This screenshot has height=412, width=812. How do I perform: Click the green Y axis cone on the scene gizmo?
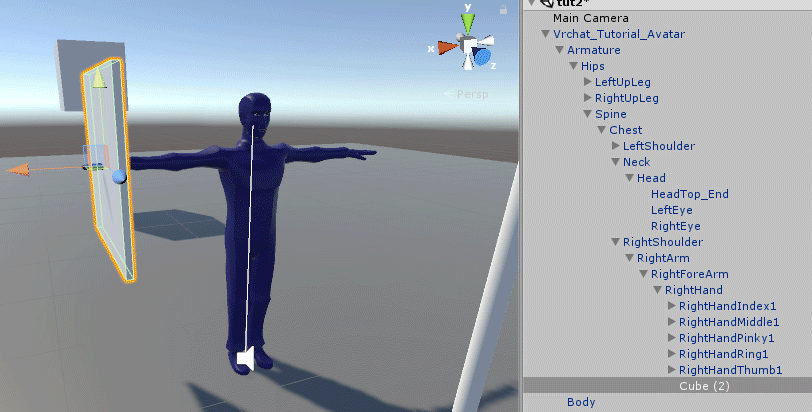(468, 23)
